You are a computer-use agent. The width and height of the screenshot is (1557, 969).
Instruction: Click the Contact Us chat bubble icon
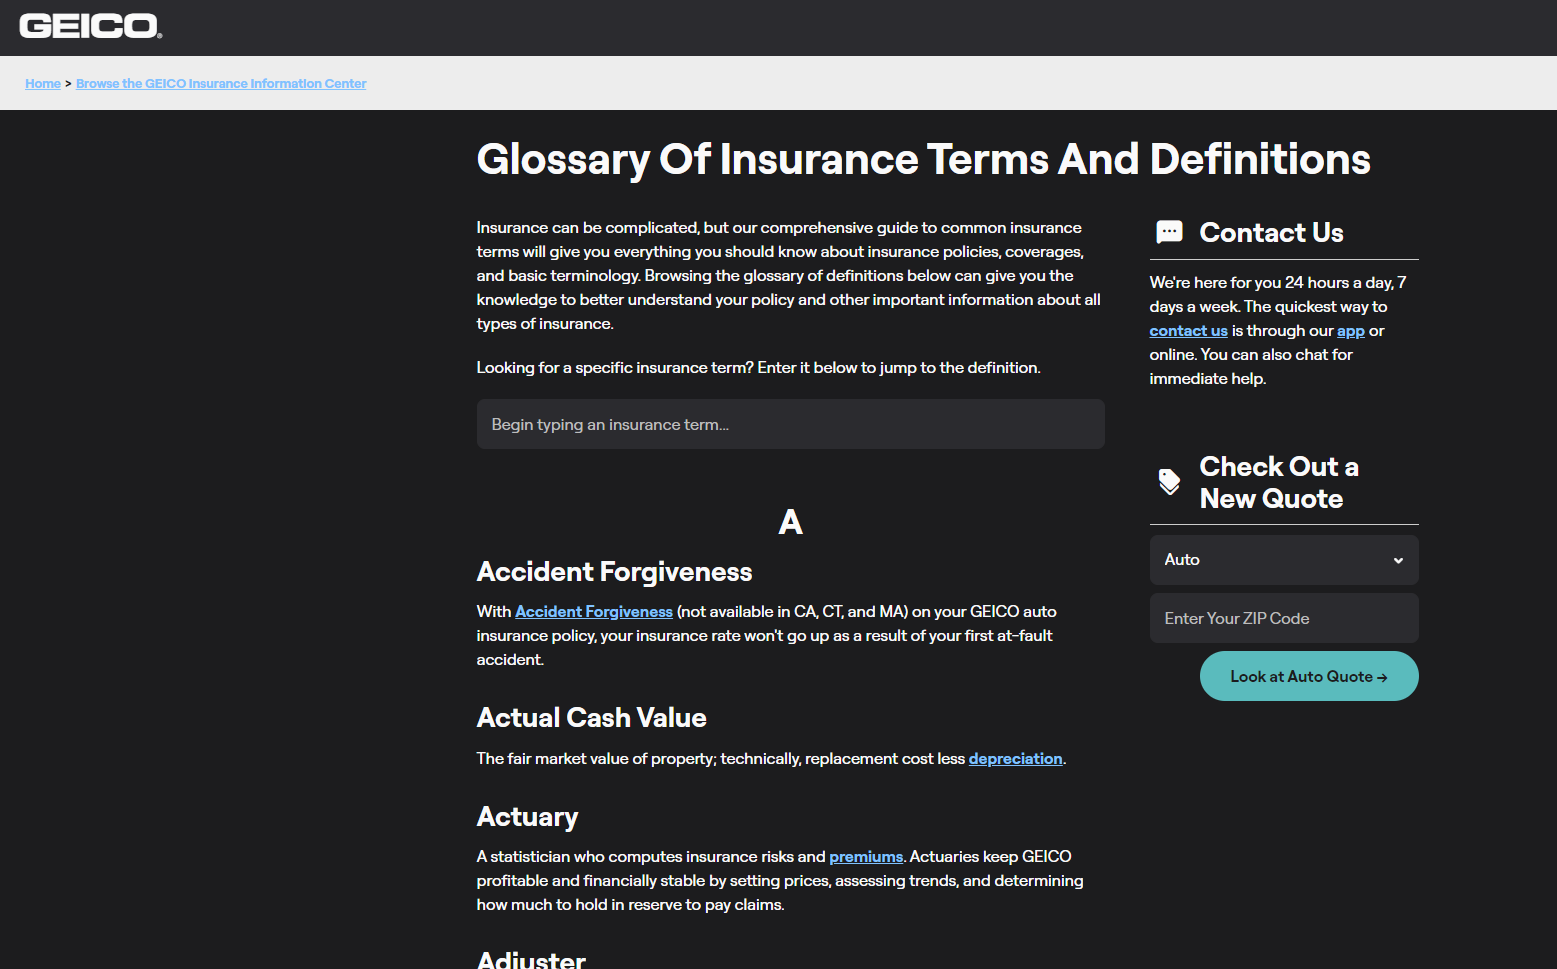pyautogui.click(x=1169, y=232)
